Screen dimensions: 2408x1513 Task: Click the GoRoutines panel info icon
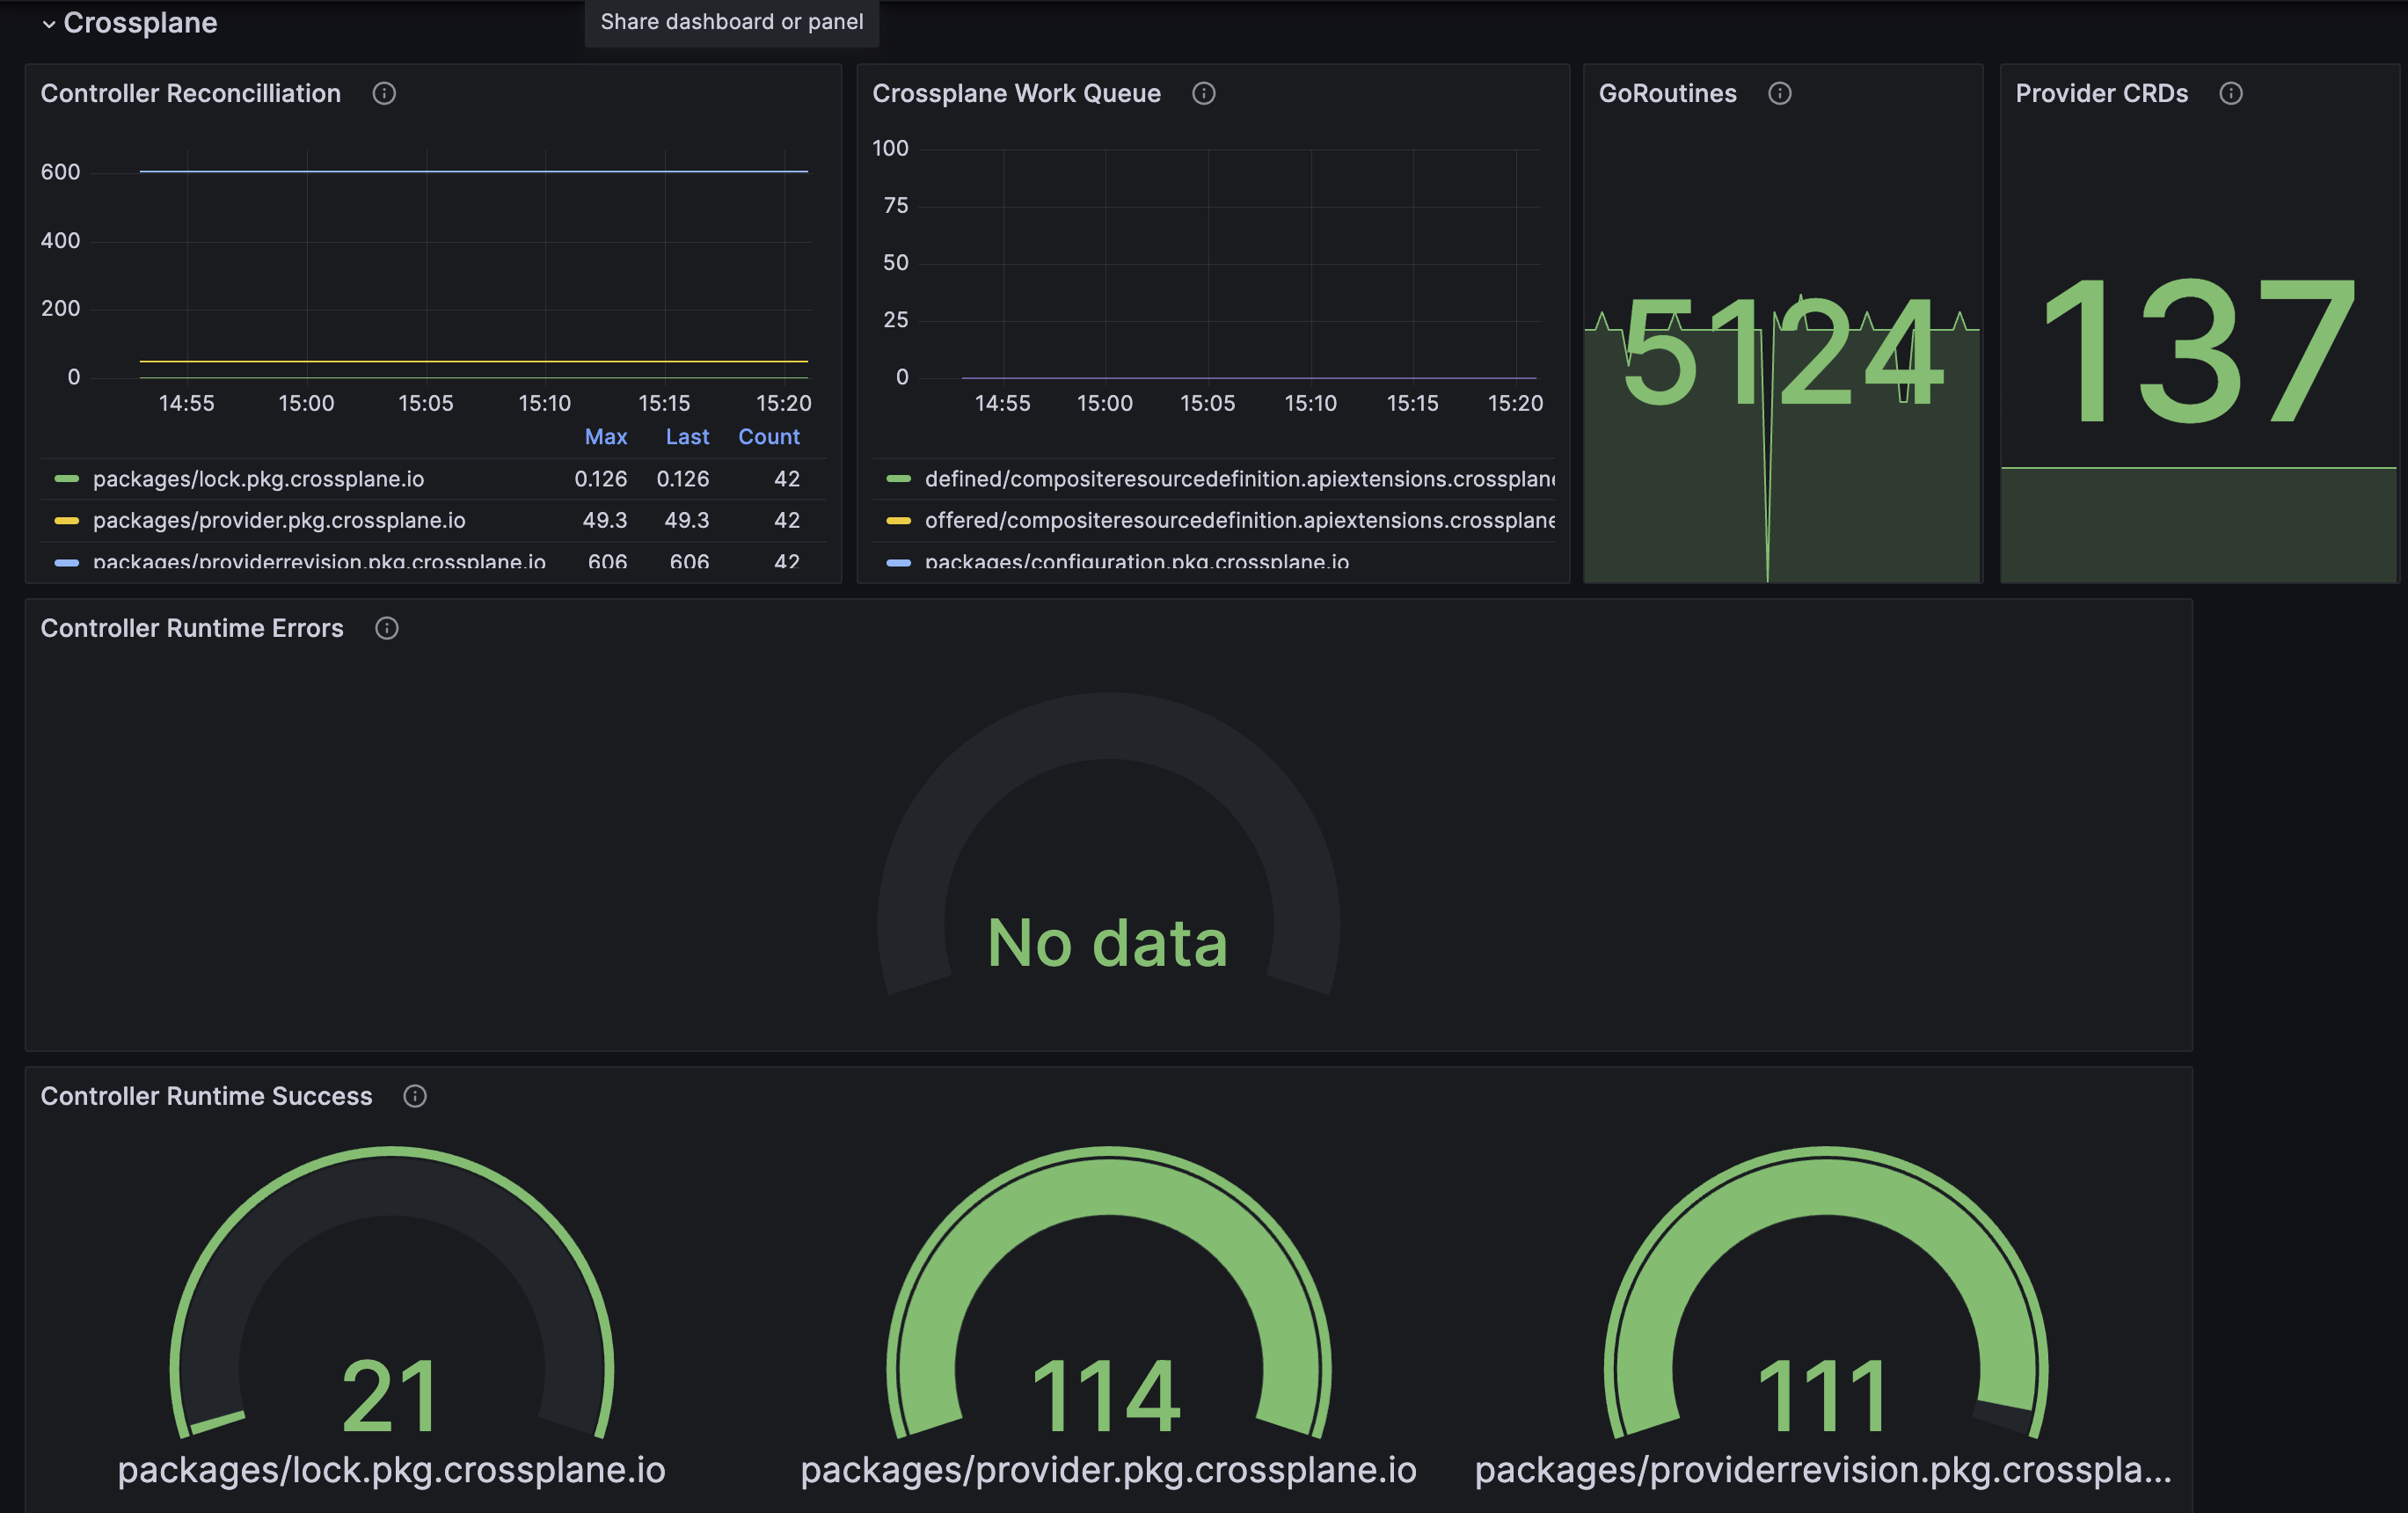(1779, 93)
